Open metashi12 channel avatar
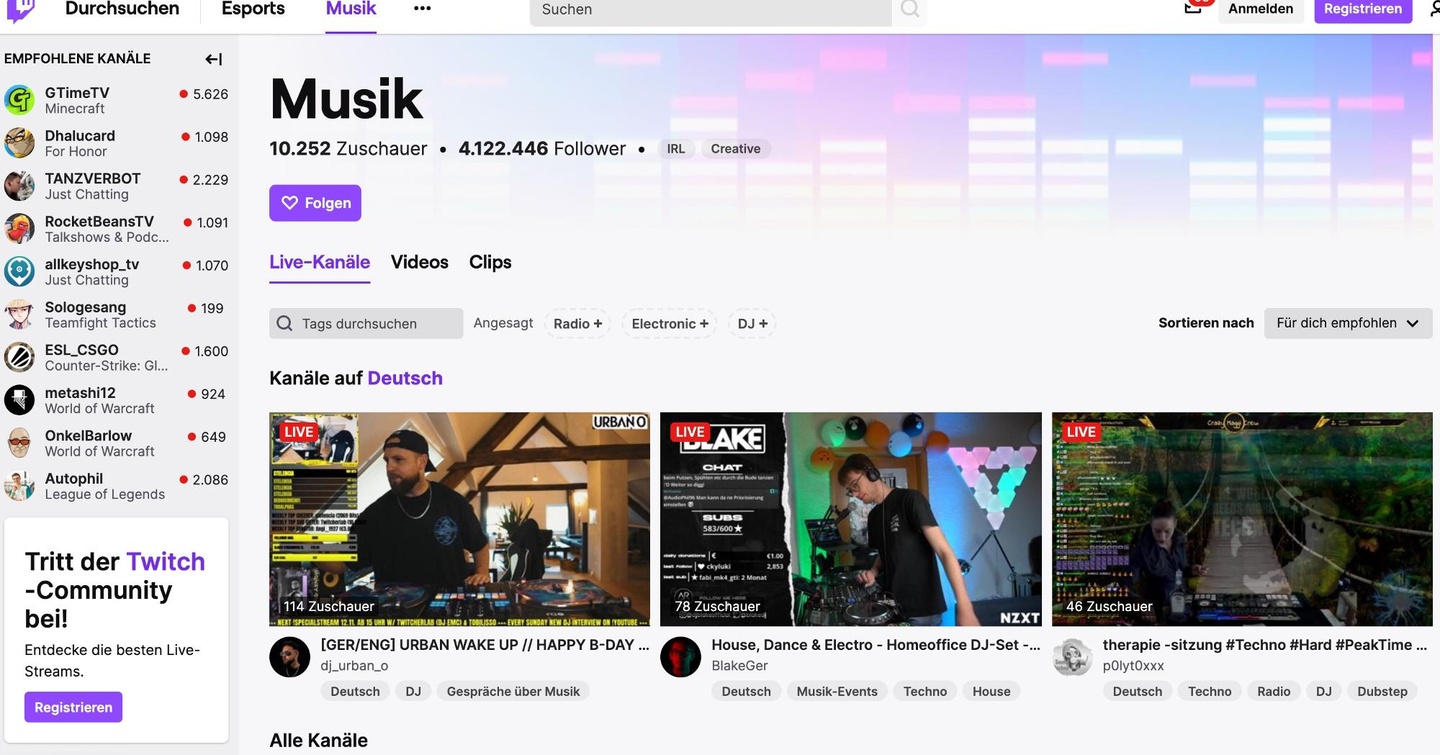The height and width of the screenshot is (755, 1440). 19,400
